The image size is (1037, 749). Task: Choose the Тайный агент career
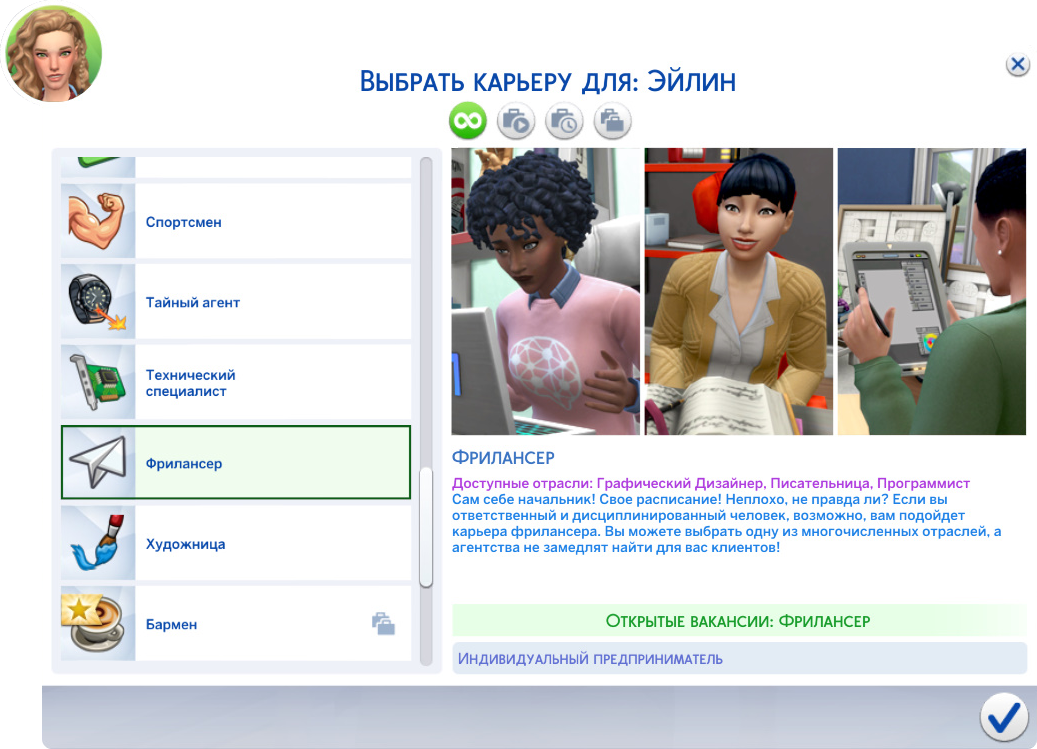tap(236, 302)
